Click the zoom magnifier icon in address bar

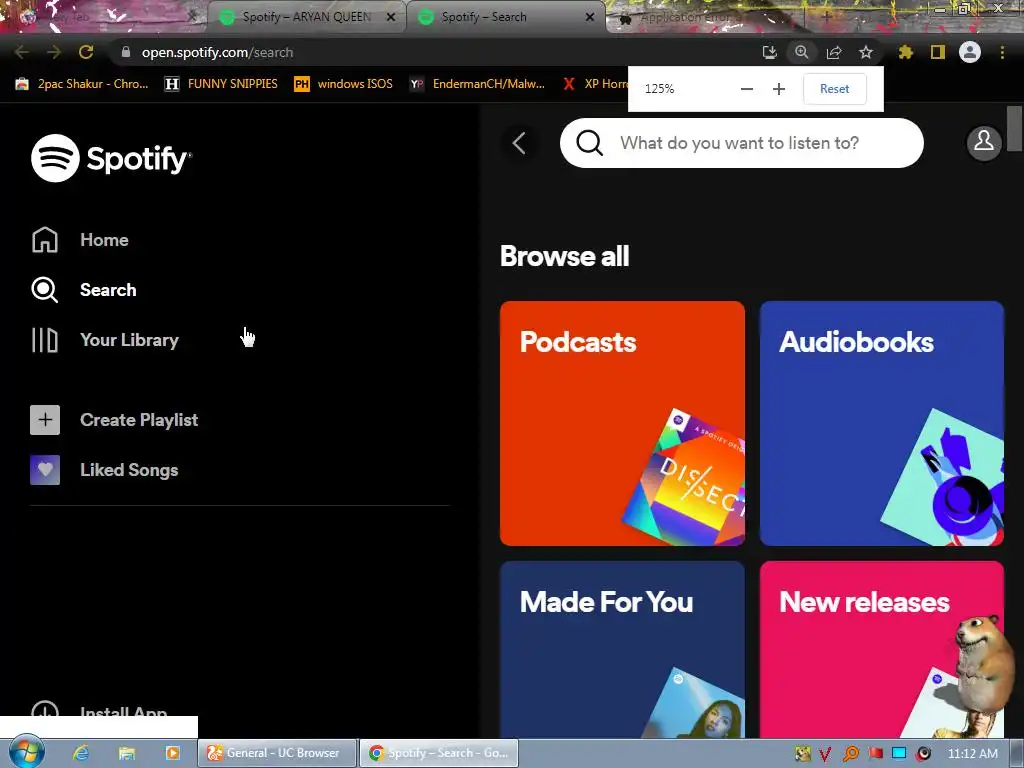[801, 52]
